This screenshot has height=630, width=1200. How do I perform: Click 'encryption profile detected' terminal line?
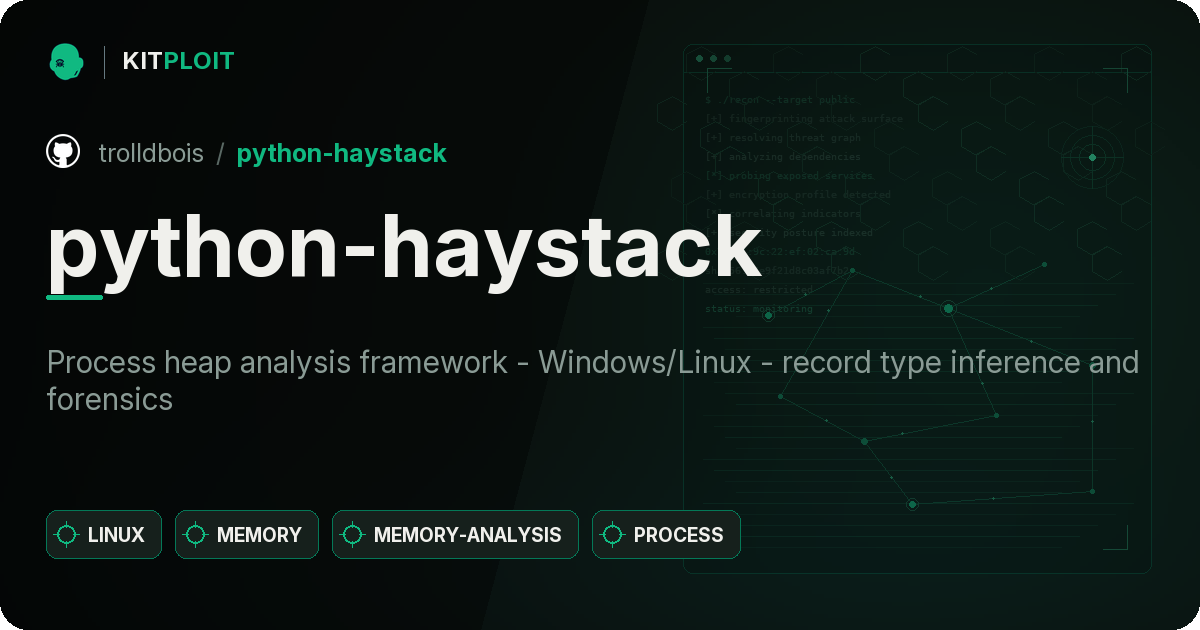(797, 195)
